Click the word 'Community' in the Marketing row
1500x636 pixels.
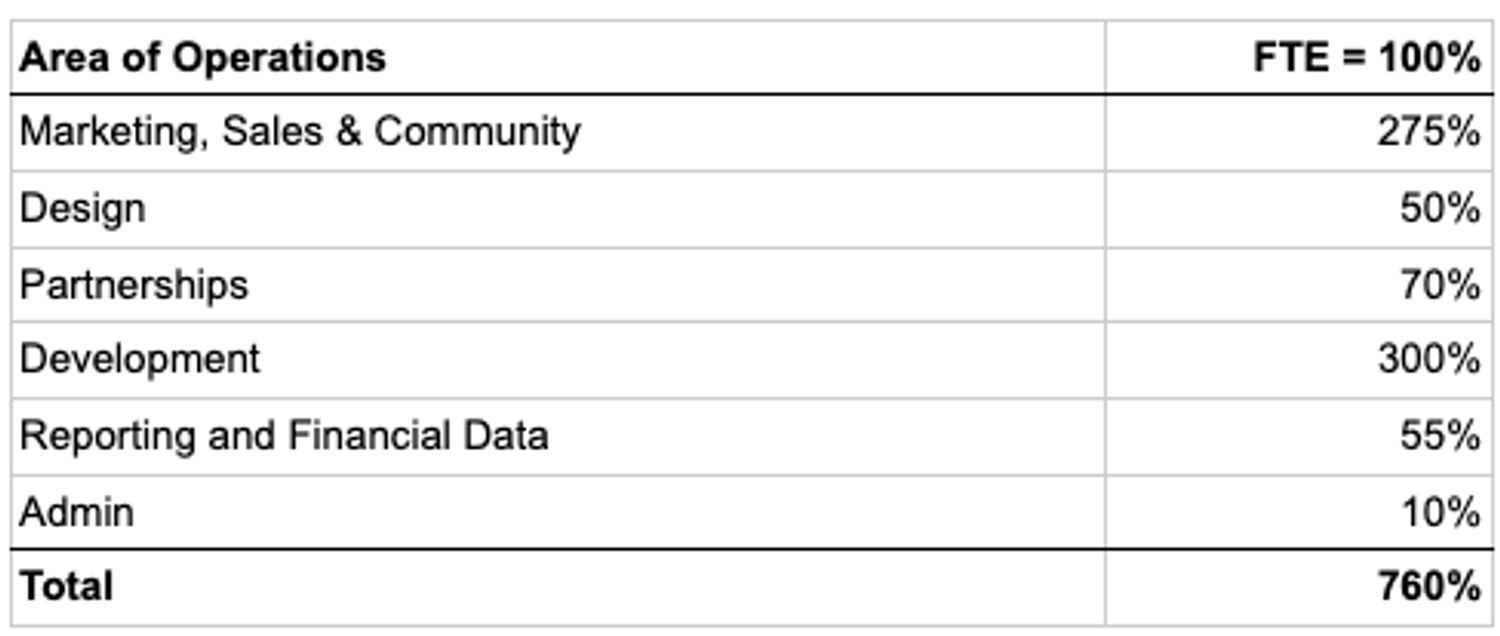coord(477,132)
